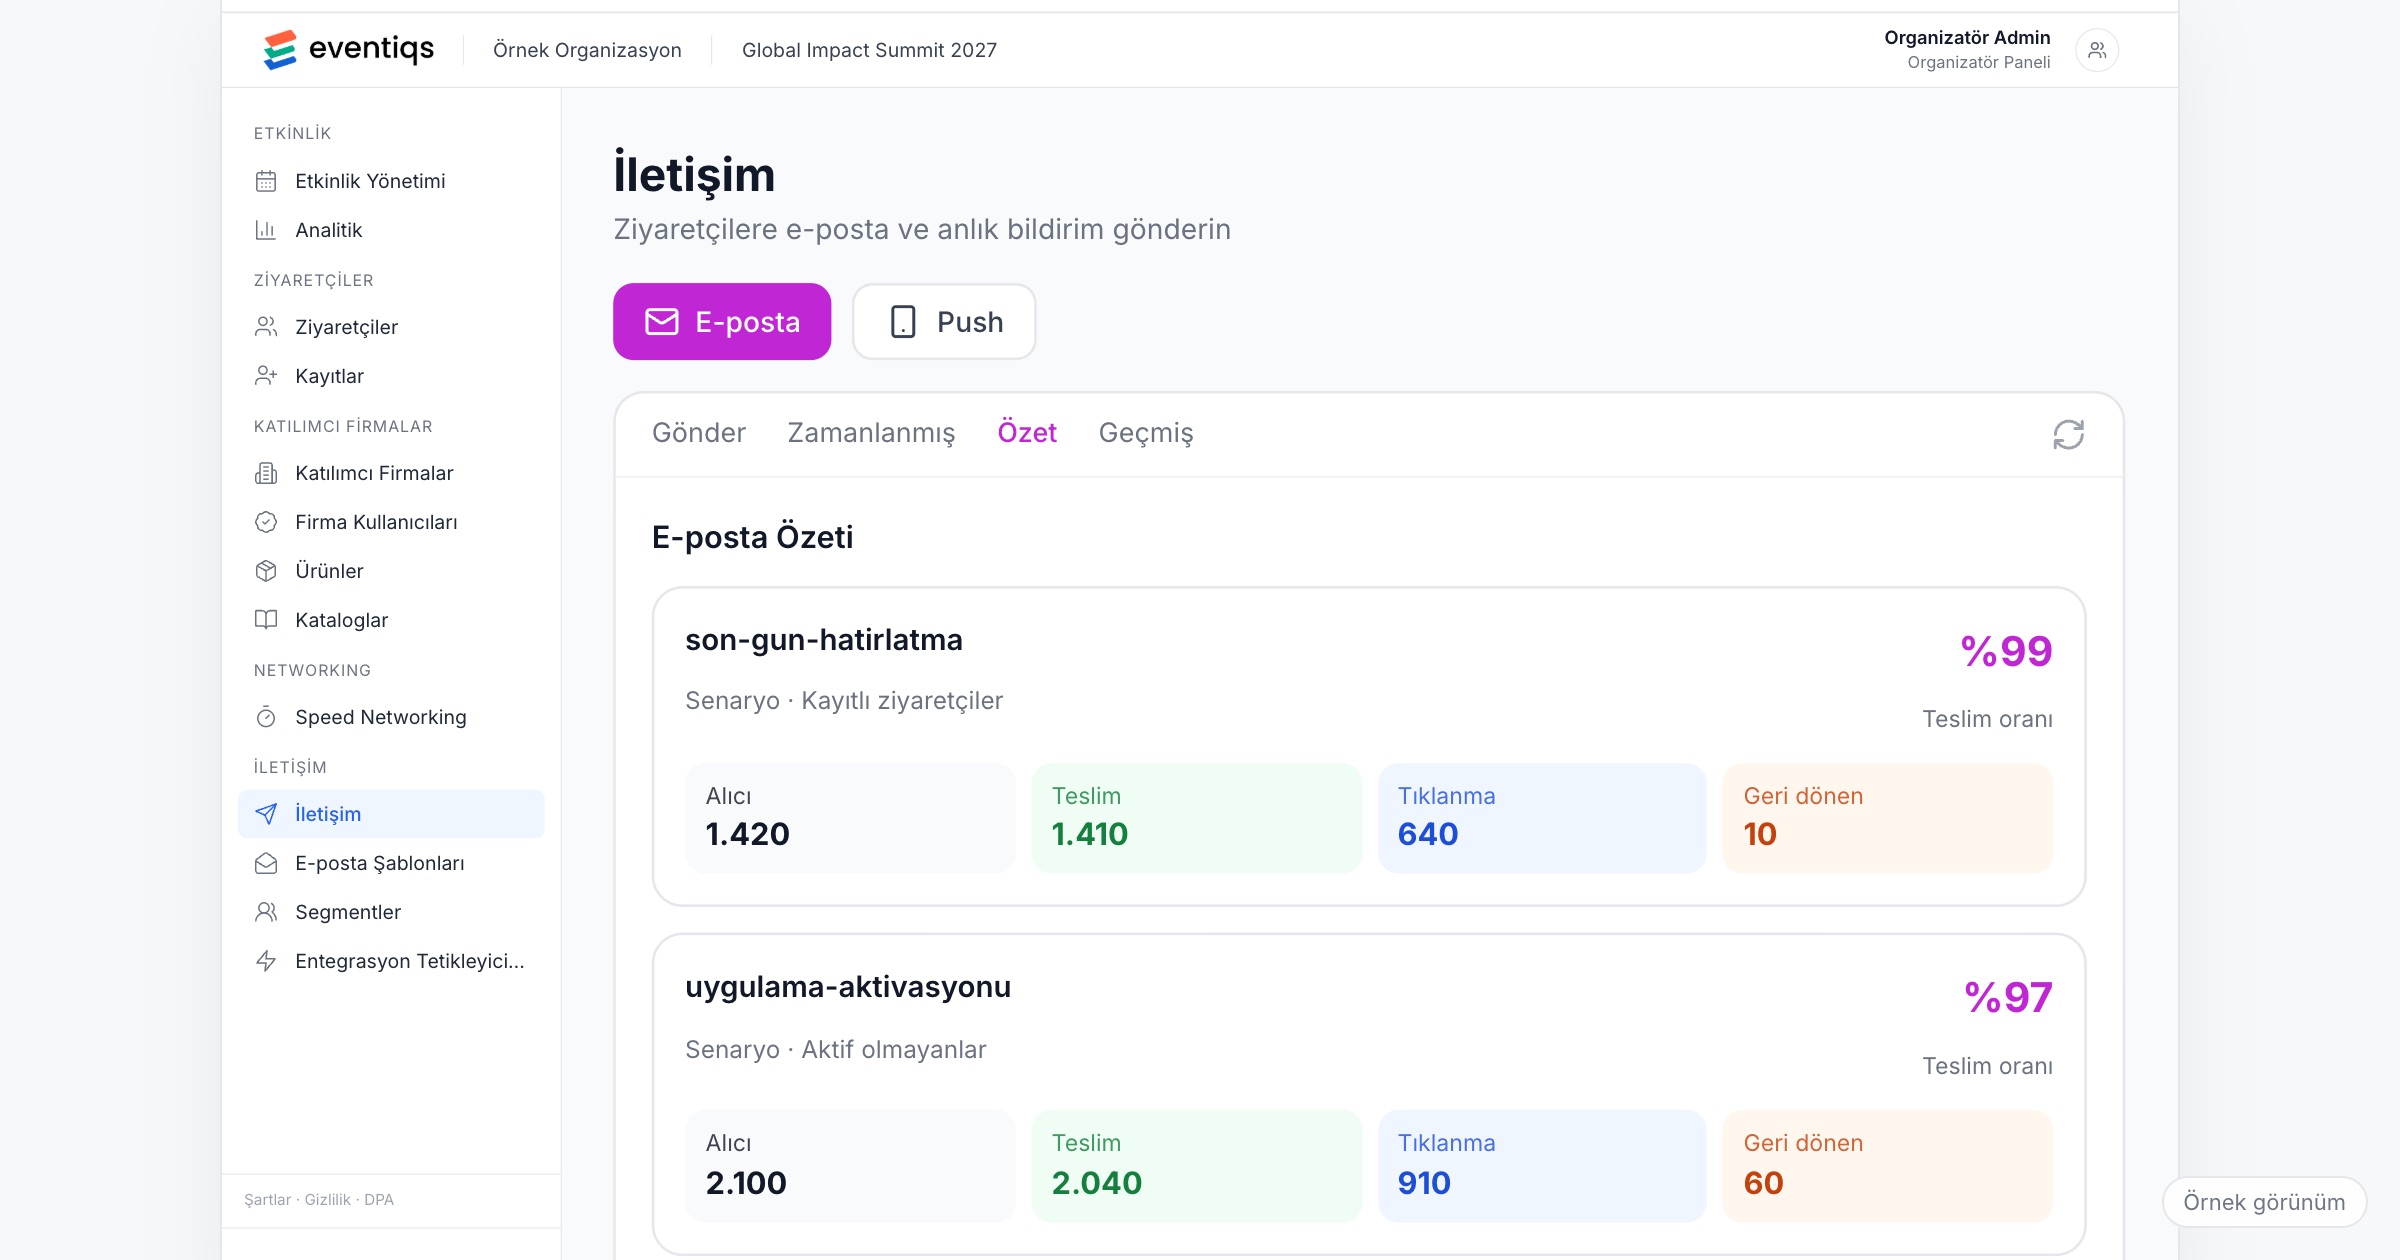Image resolution: width=2400 pixels, height=1260 pixels.
Task: Click the add-user icon beside Kayıtlar
Action: pos(266,376)
